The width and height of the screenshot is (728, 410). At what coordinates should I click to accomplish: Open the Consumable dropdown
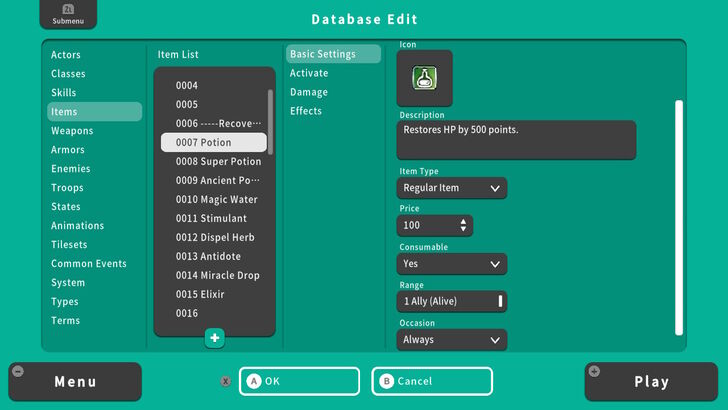tap(452, 264)
